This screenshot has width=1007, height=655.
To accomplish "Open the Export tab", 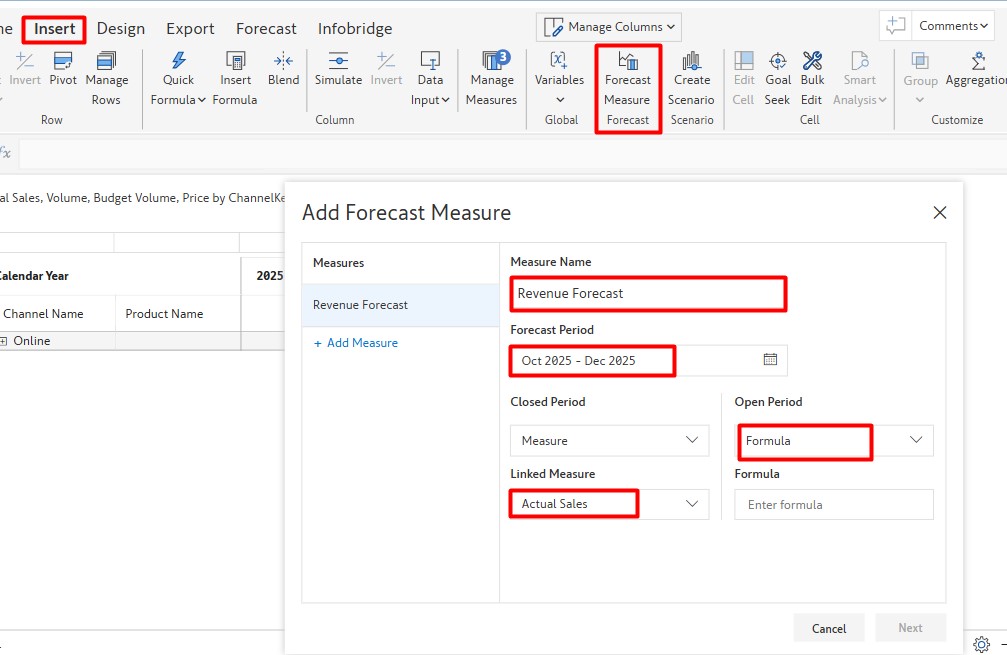I will click(x=190, y=29).
